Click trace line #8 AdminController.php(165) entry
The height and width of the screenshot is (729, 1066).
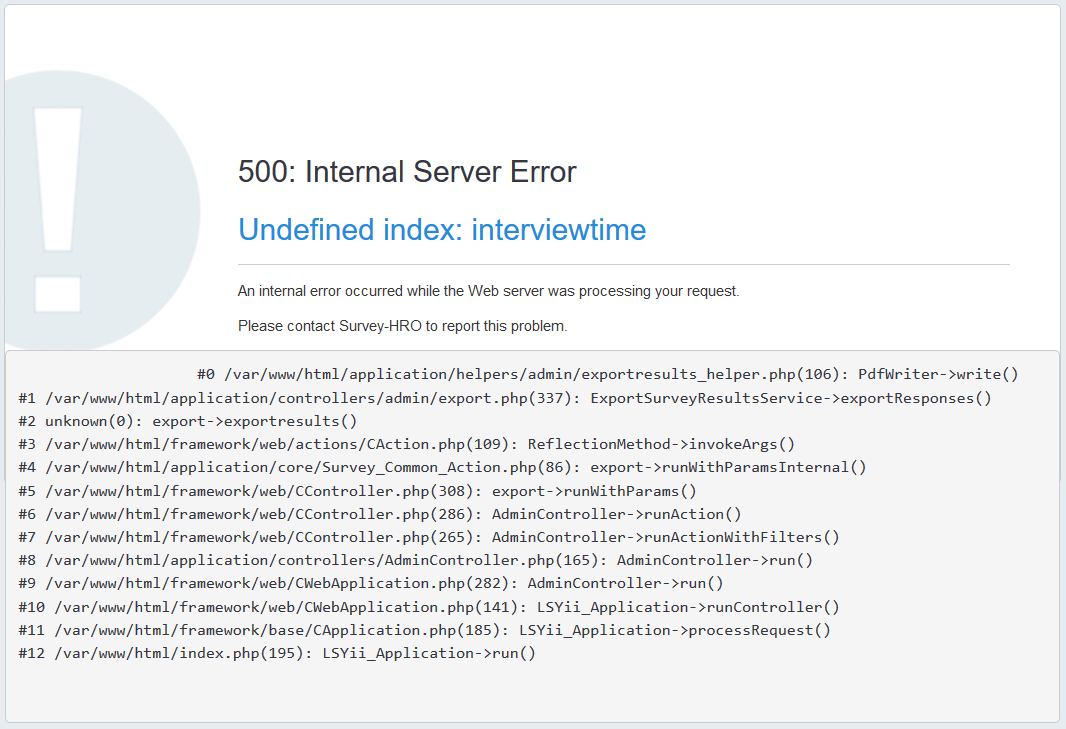point(415,560)
